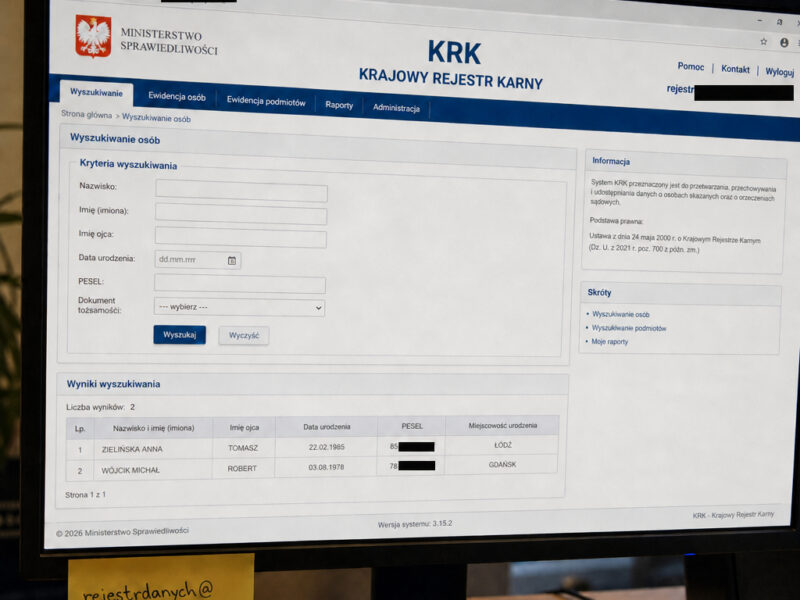The width and height of the screenshot is (800, 600).
Task: Click the Miejscowość urodzenia column header
Action: coord(503,425)
